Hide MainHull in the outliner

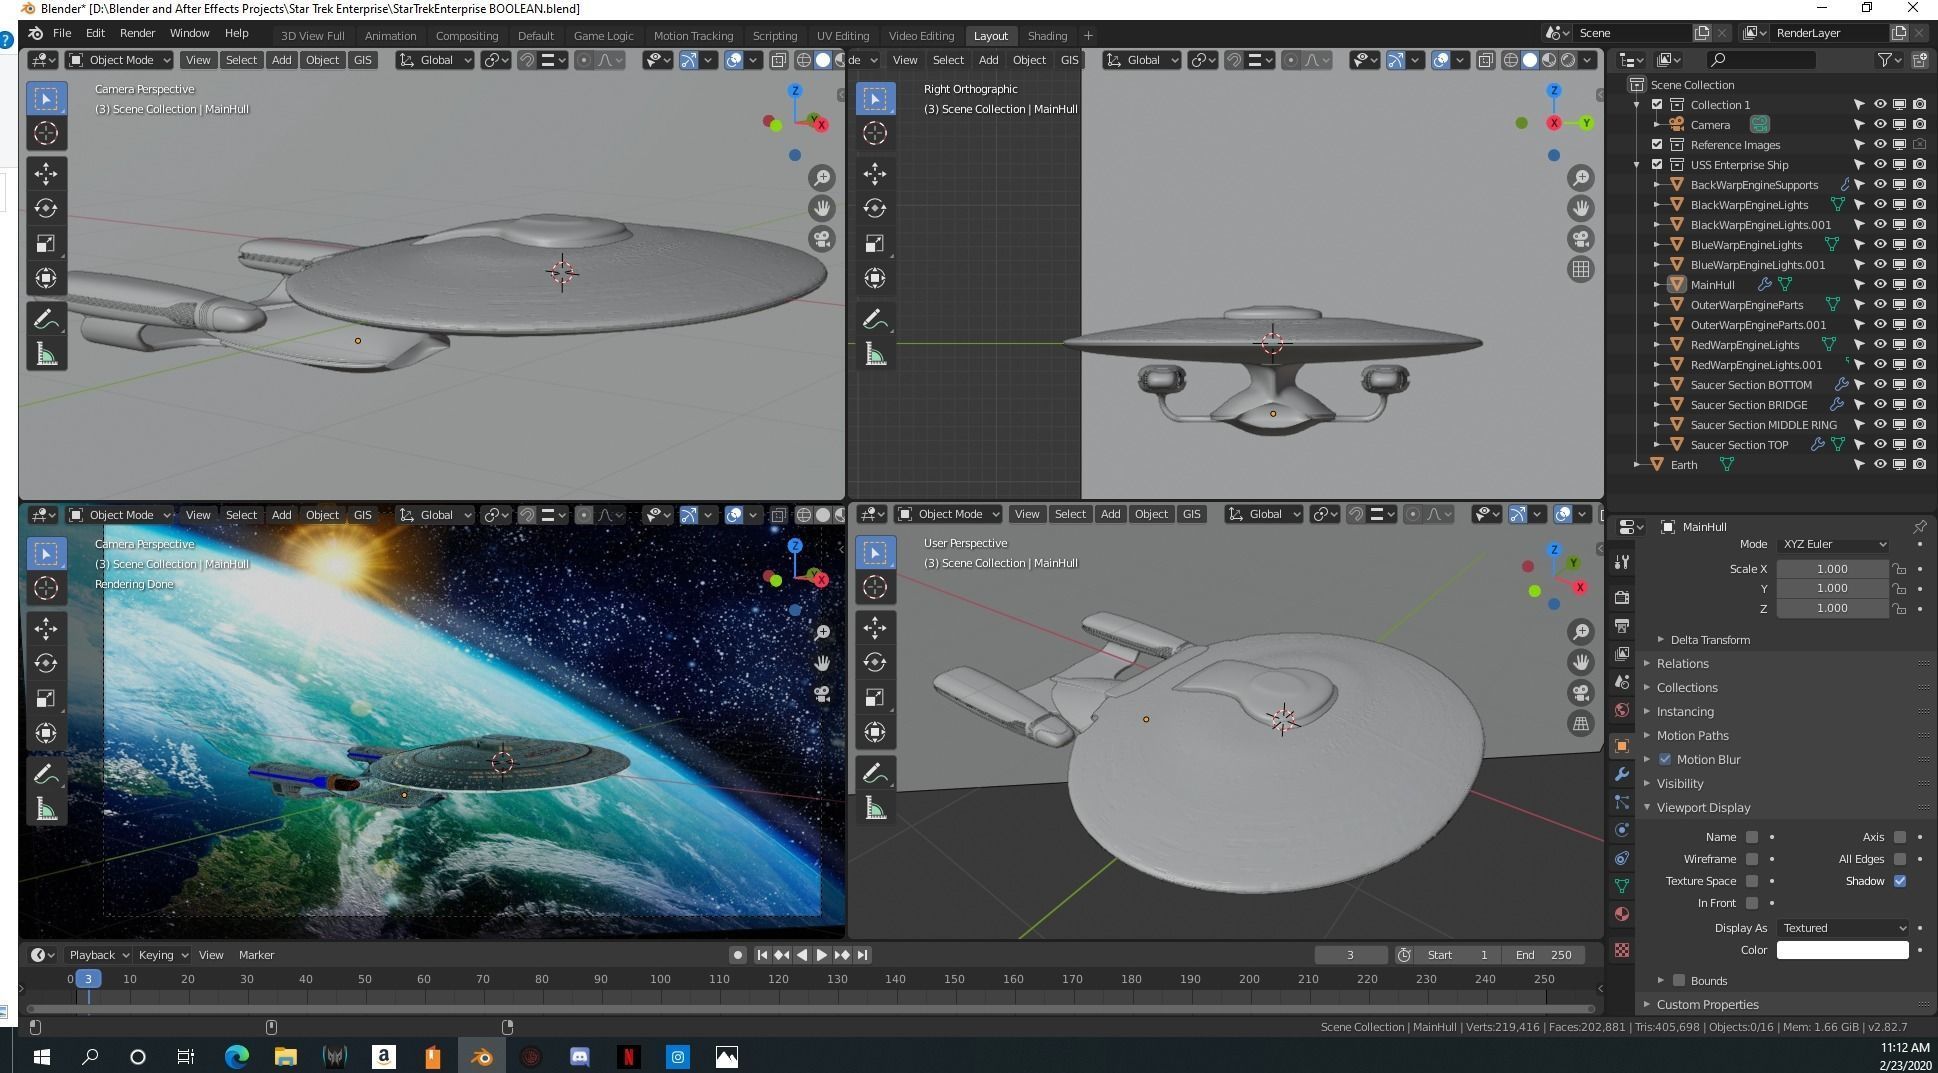[1880, 285]
